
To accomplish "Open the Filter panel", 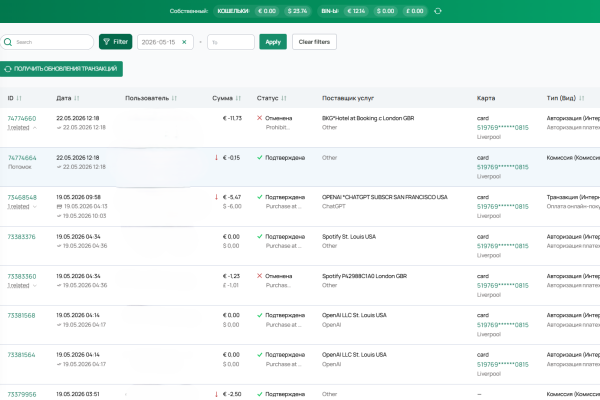I will [x=116, y=42].
